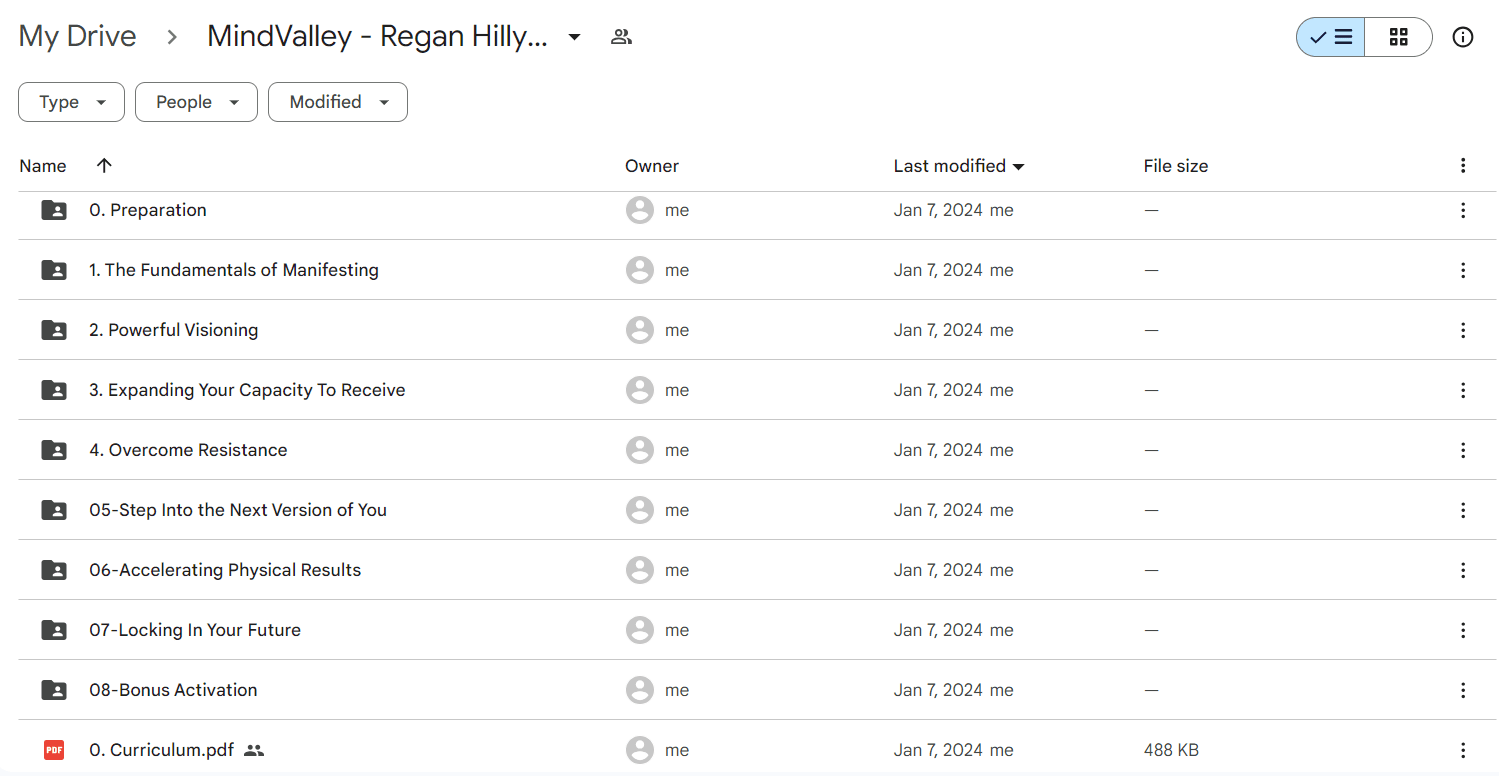Click folder icon next to 4. Overcome Resistance
This screenshot has width=1499, height=776.
coord(54,450)
